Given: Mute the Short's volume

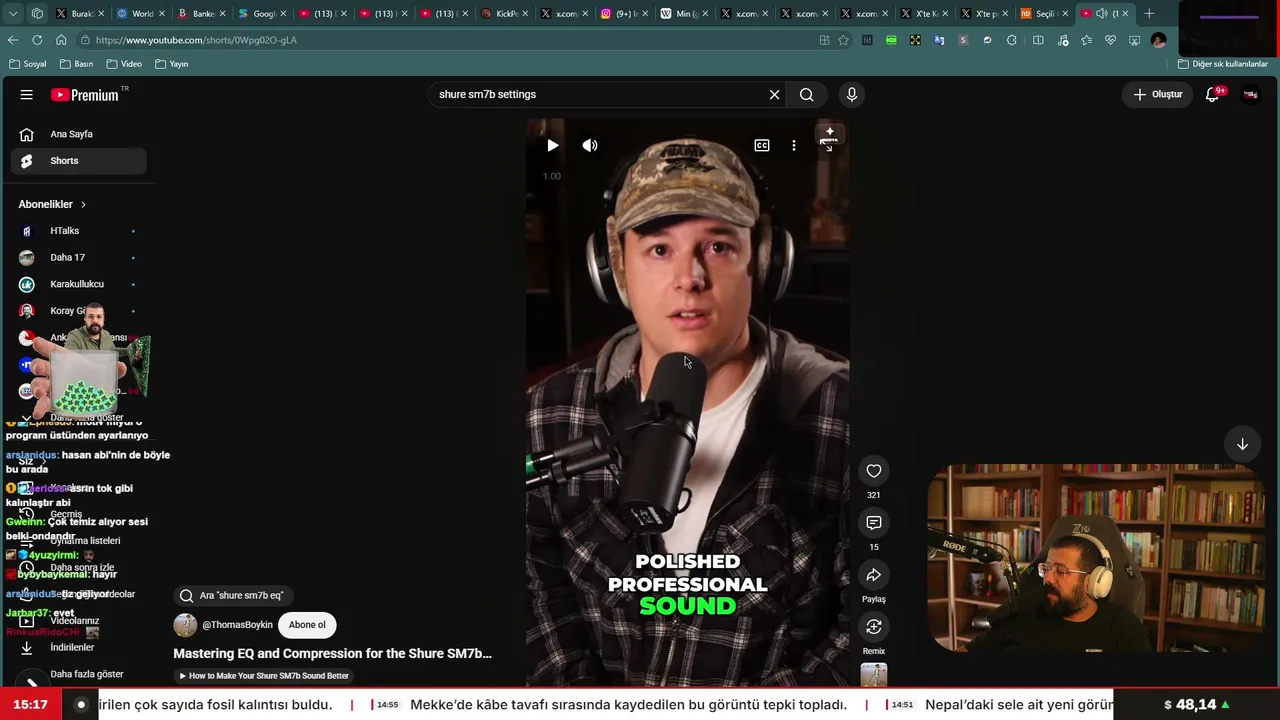Looking at the screenshot, I should pos(590,146).
